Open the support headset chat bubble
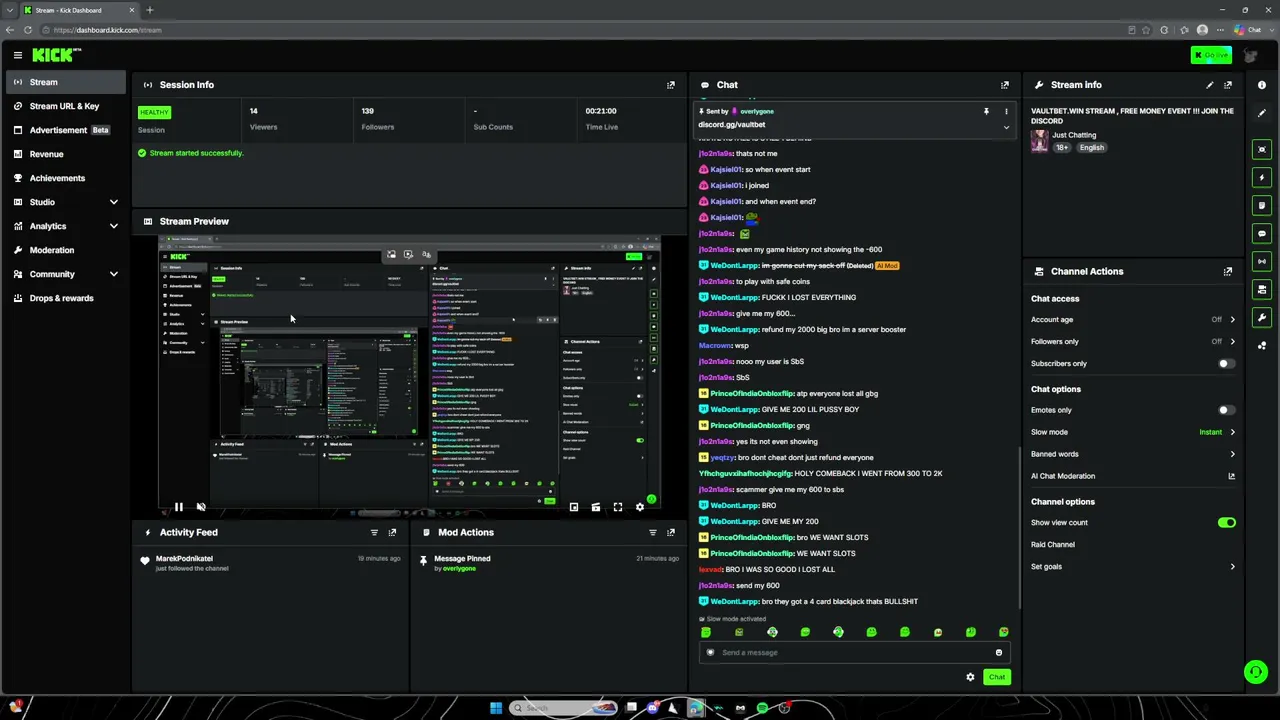Viewport: 1280px width, 720px height. tap(1255, 672)
